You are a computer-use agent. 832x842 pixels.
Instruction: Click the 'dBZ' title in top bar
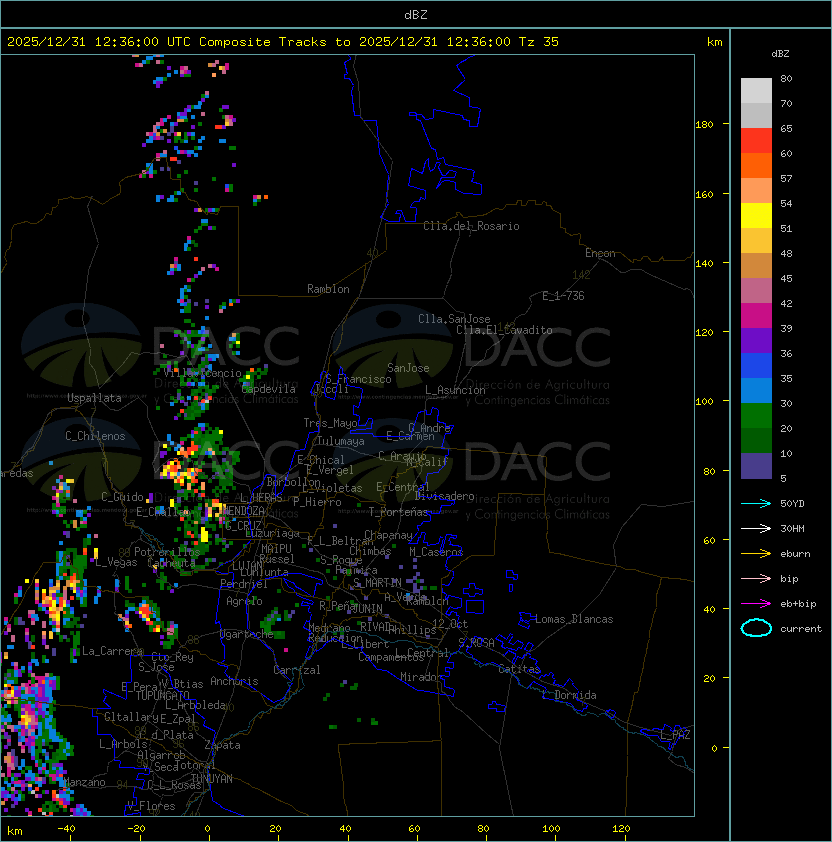pyautogui.click(x=416, y=15)
